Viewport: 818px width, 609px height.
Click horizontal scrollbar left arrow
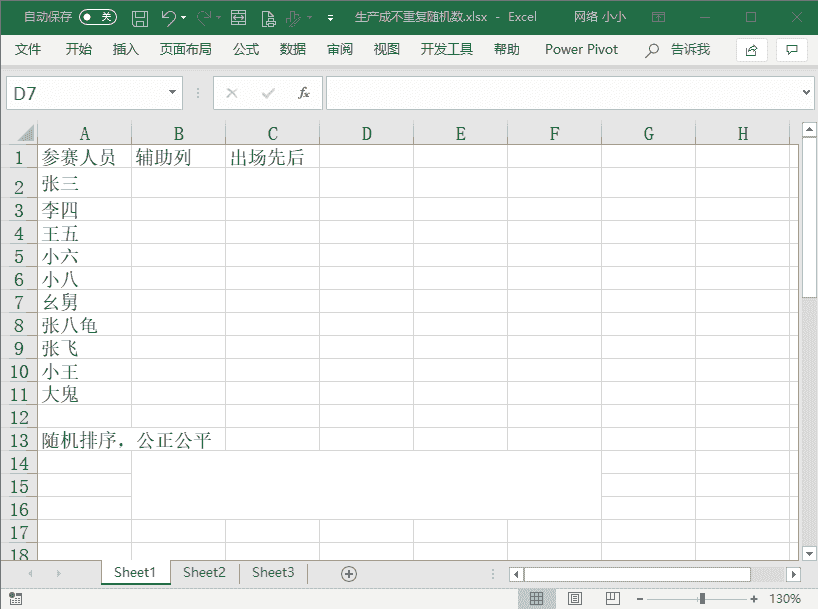516,575
